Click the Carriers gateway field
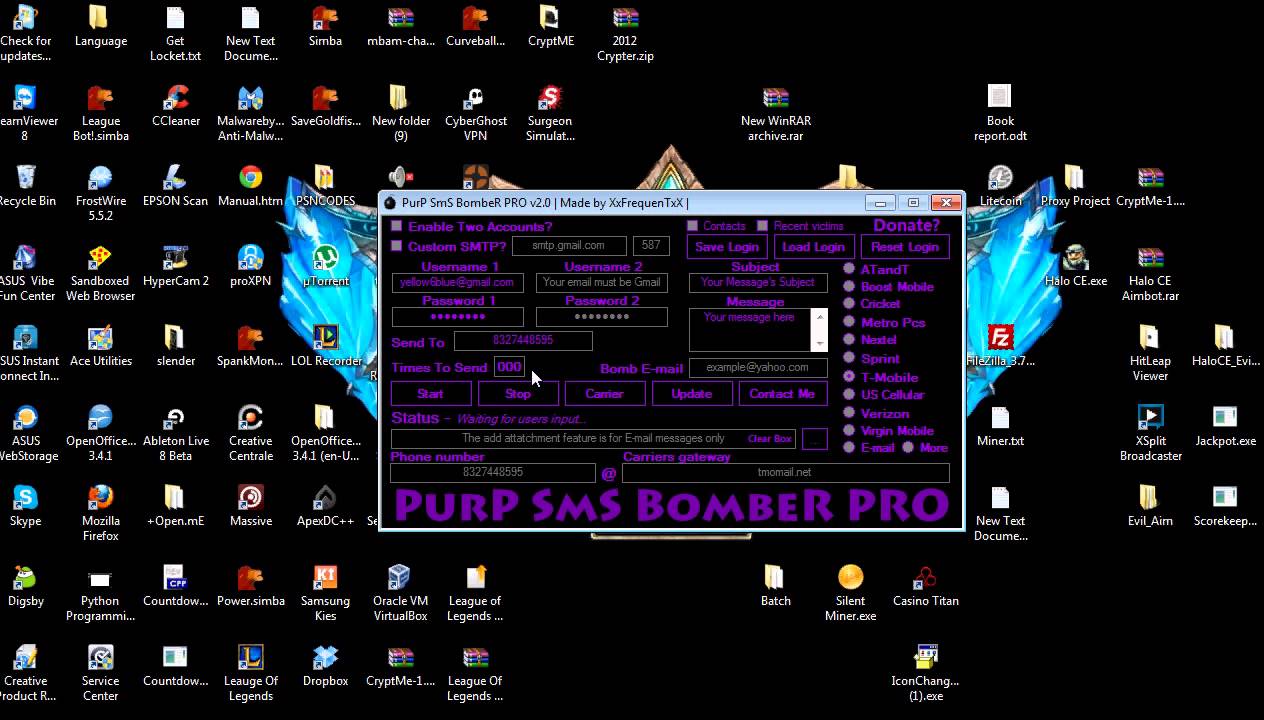The image size is (1264, 720). click(785, 472)
